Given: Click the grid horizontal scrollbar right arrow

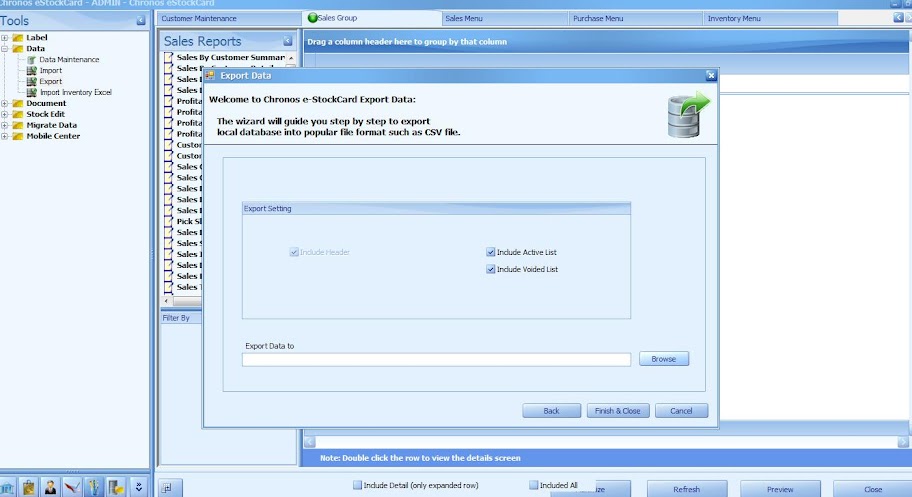Looking at the screenshot, I should [903, 442].
